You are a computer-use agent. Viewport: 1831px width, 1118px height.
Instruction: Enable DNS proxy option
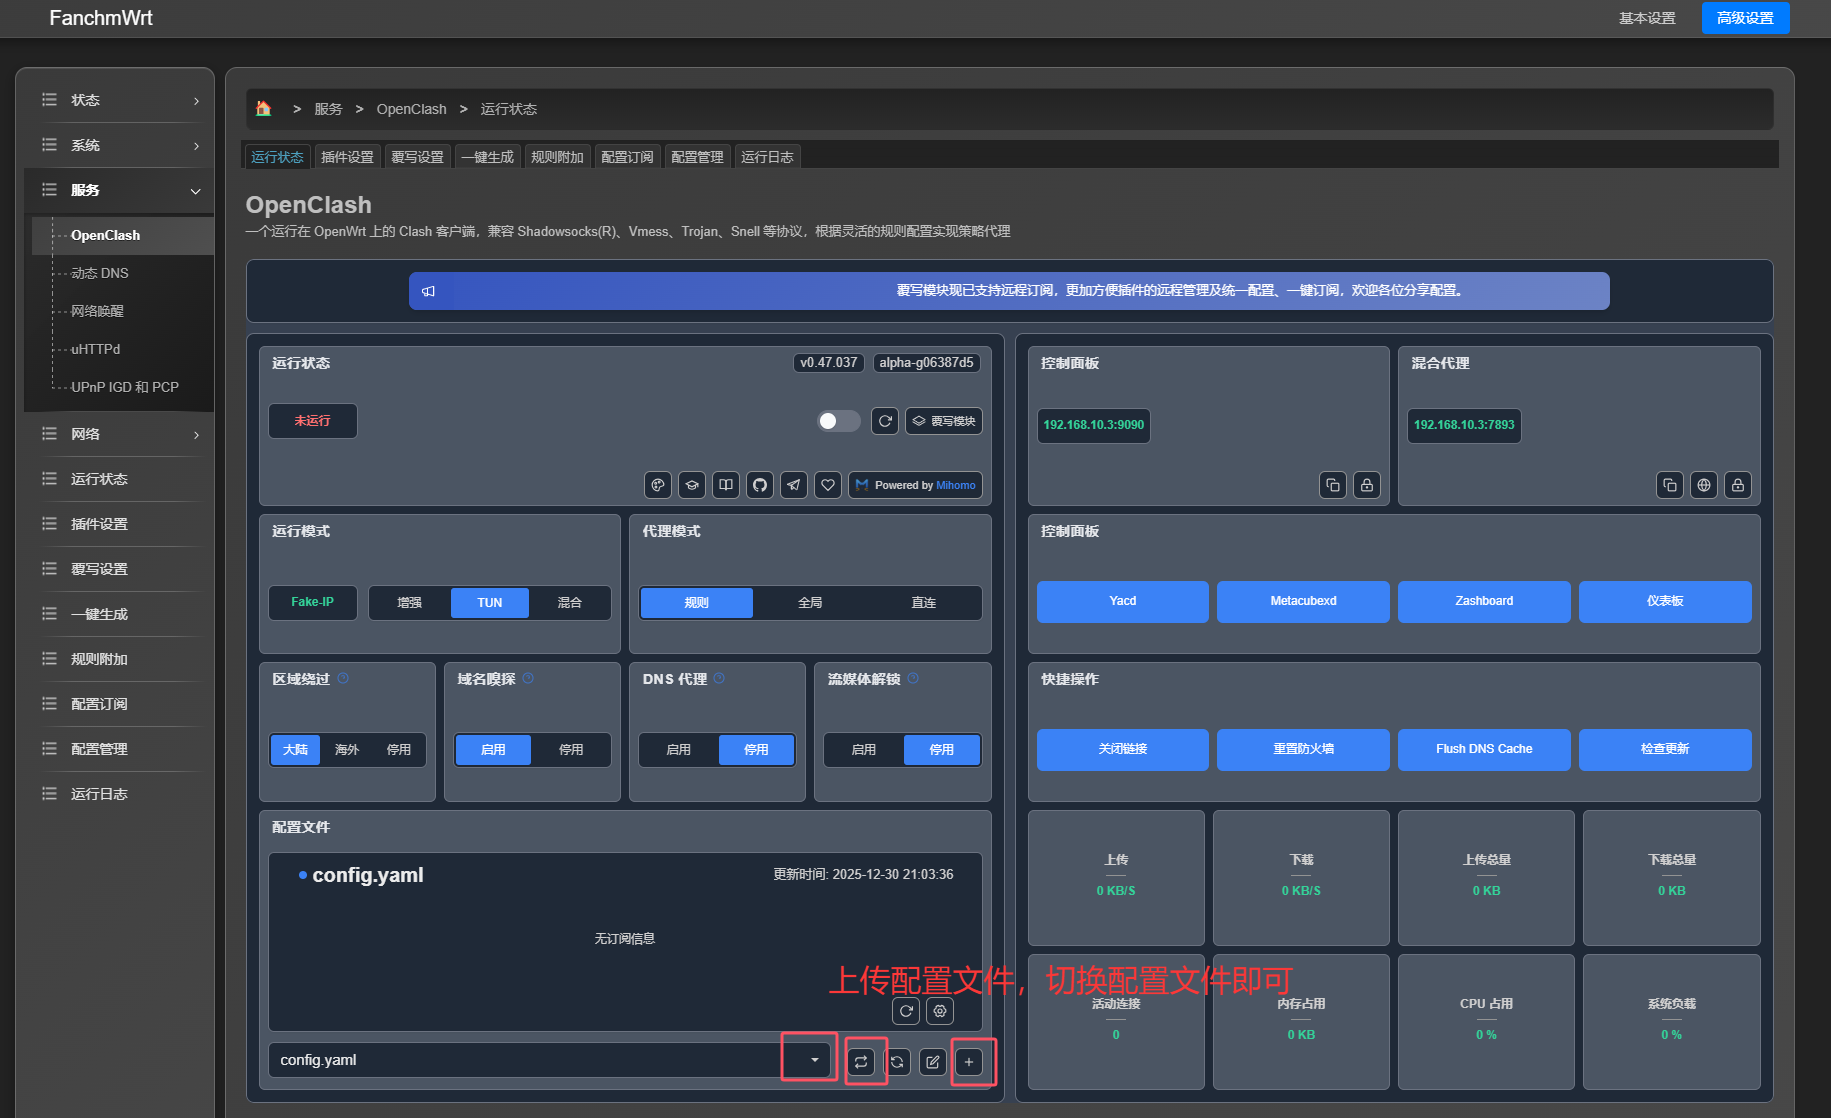pyautogui.click(x=678, y=750)
